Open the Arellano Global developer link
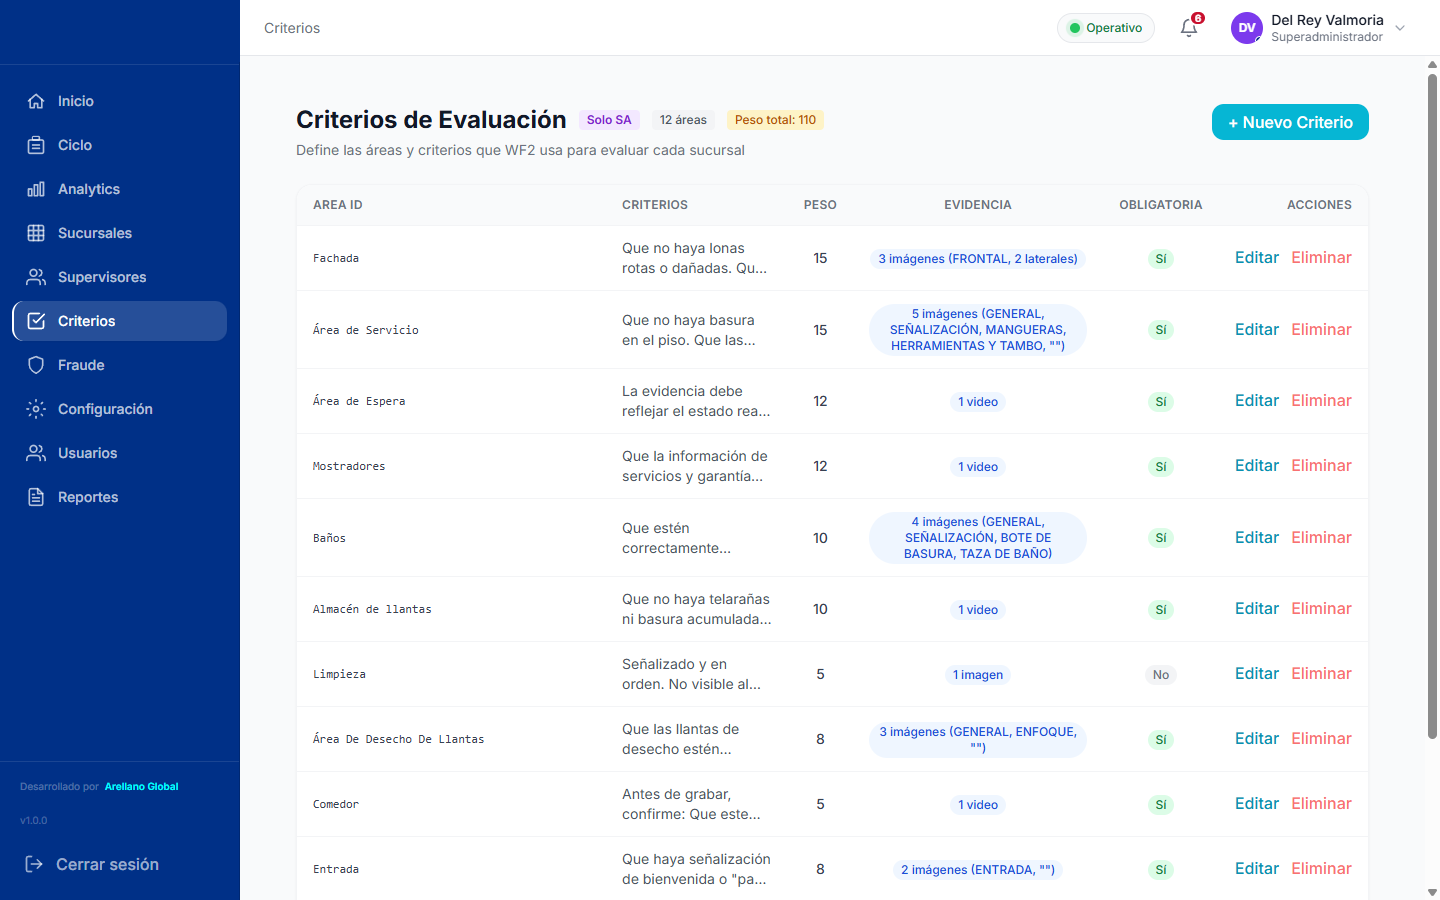Image resolution: width=1440 pixels, height=900 pixels. [x=142, y=787]
